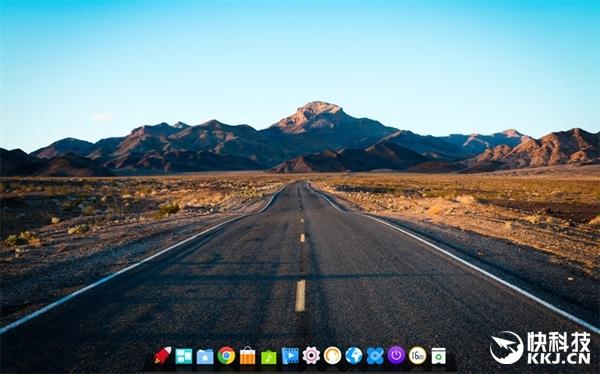Click the round clock icon showing 16

coord(417,356)
